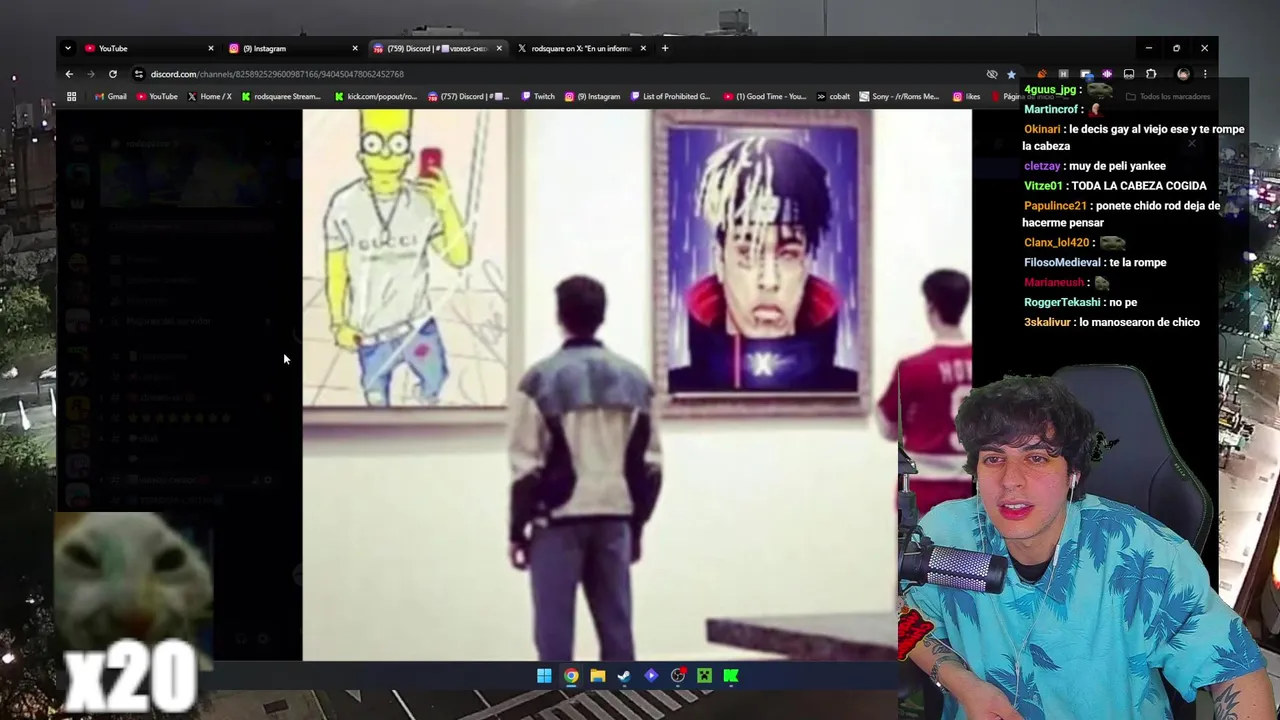Close the Instagram tab

[x=355, y=48]
